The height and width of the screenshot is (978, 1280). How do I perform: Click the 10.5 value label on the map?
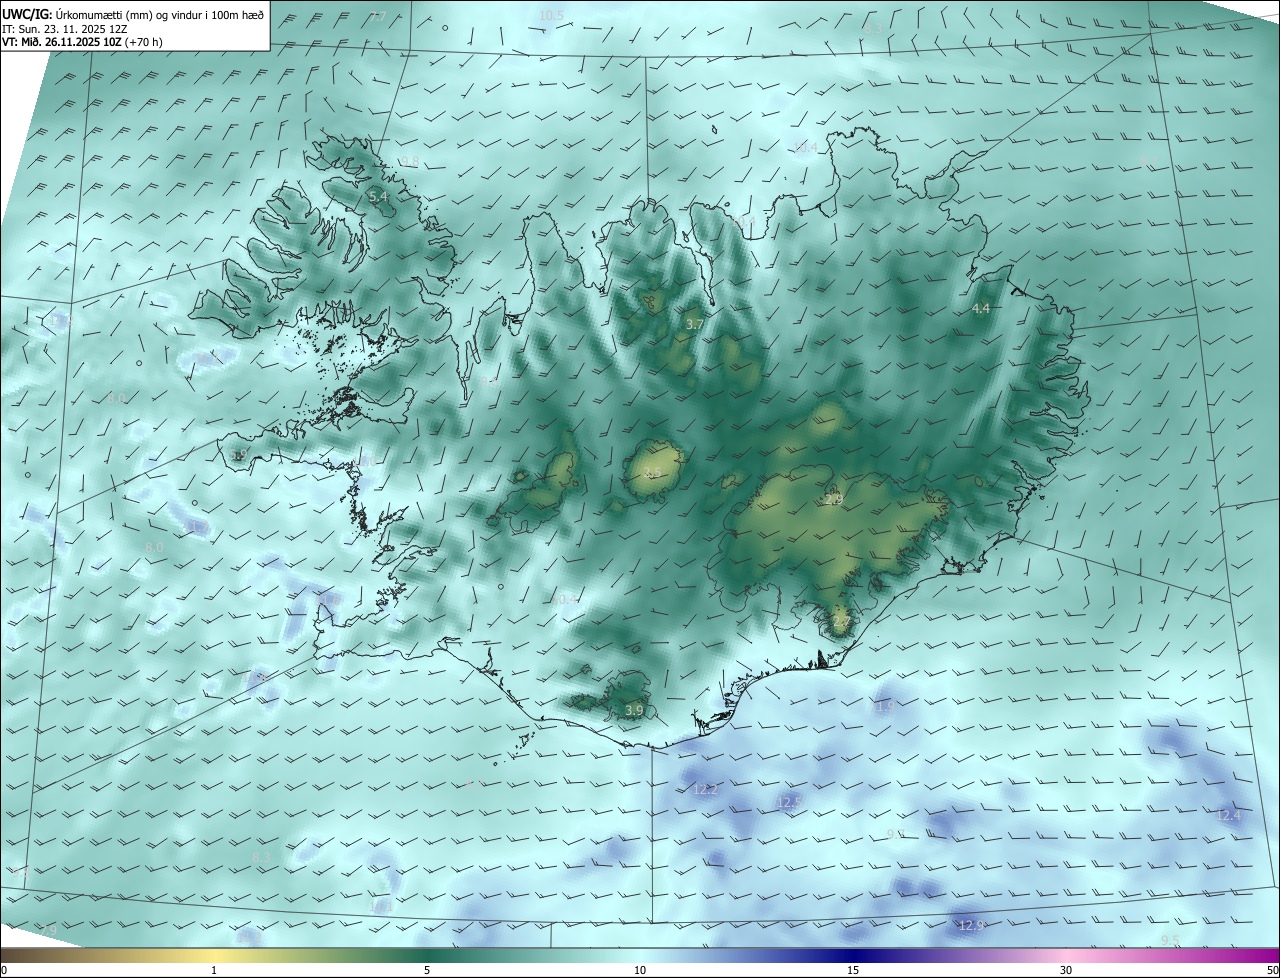pyautogui.click(x=551, y=15)
